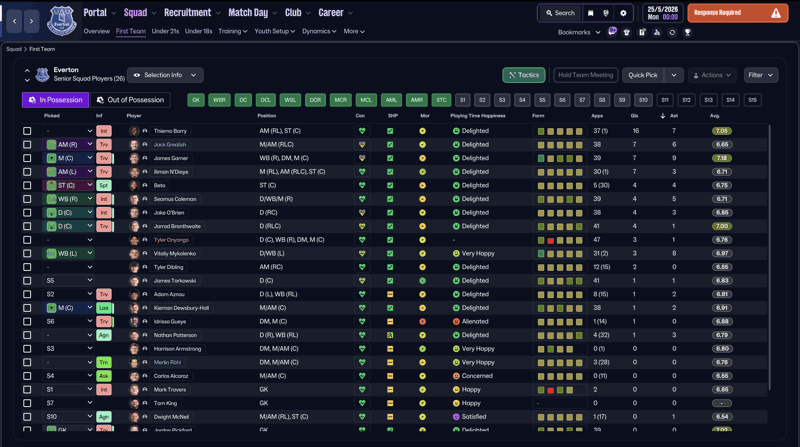The width and height of the screenshot is (800, 447).
Task: Open Vitaliy Mykolenko's WB (L) picked dropdown
Action: click(x=69, y=254)
